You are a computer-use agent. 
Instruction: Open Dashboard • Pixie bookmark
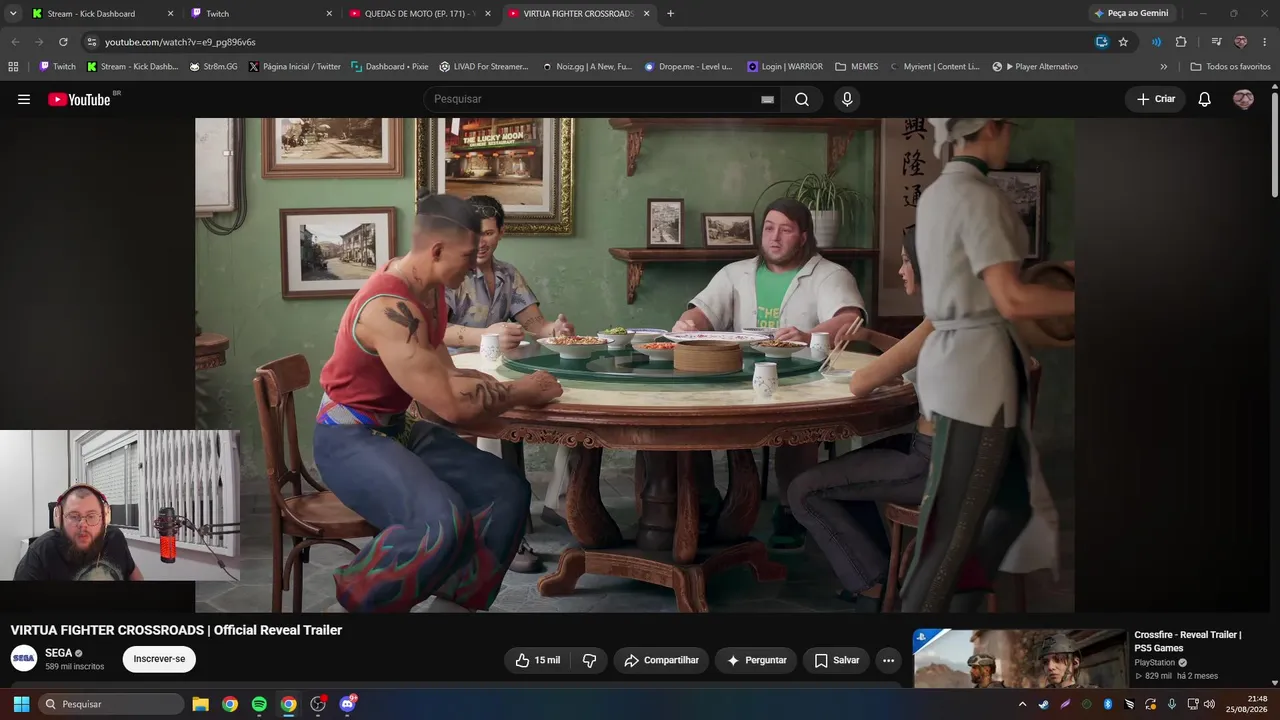(x=390, y=67)
